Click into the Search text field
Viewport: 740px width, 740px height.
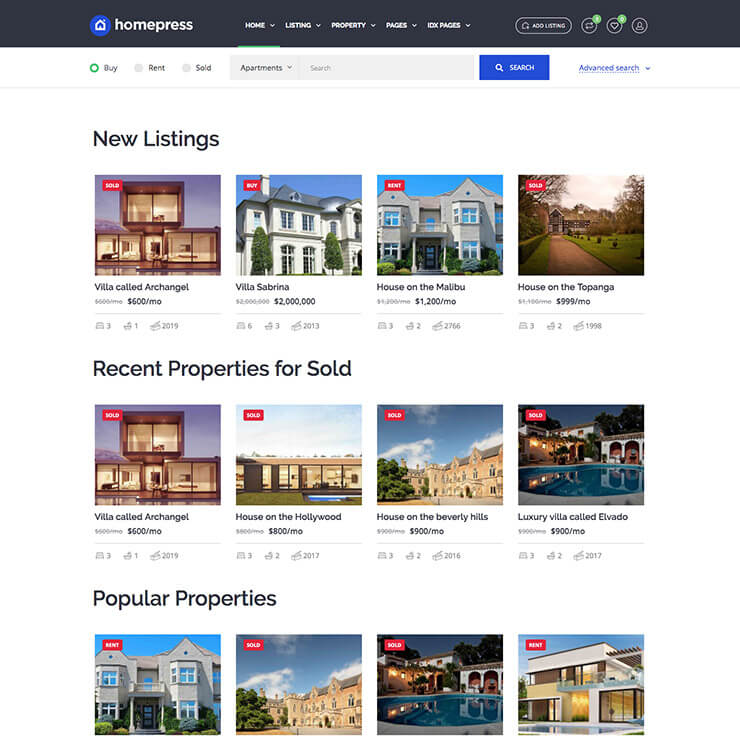pyautogui.click(x=387, y=68)
